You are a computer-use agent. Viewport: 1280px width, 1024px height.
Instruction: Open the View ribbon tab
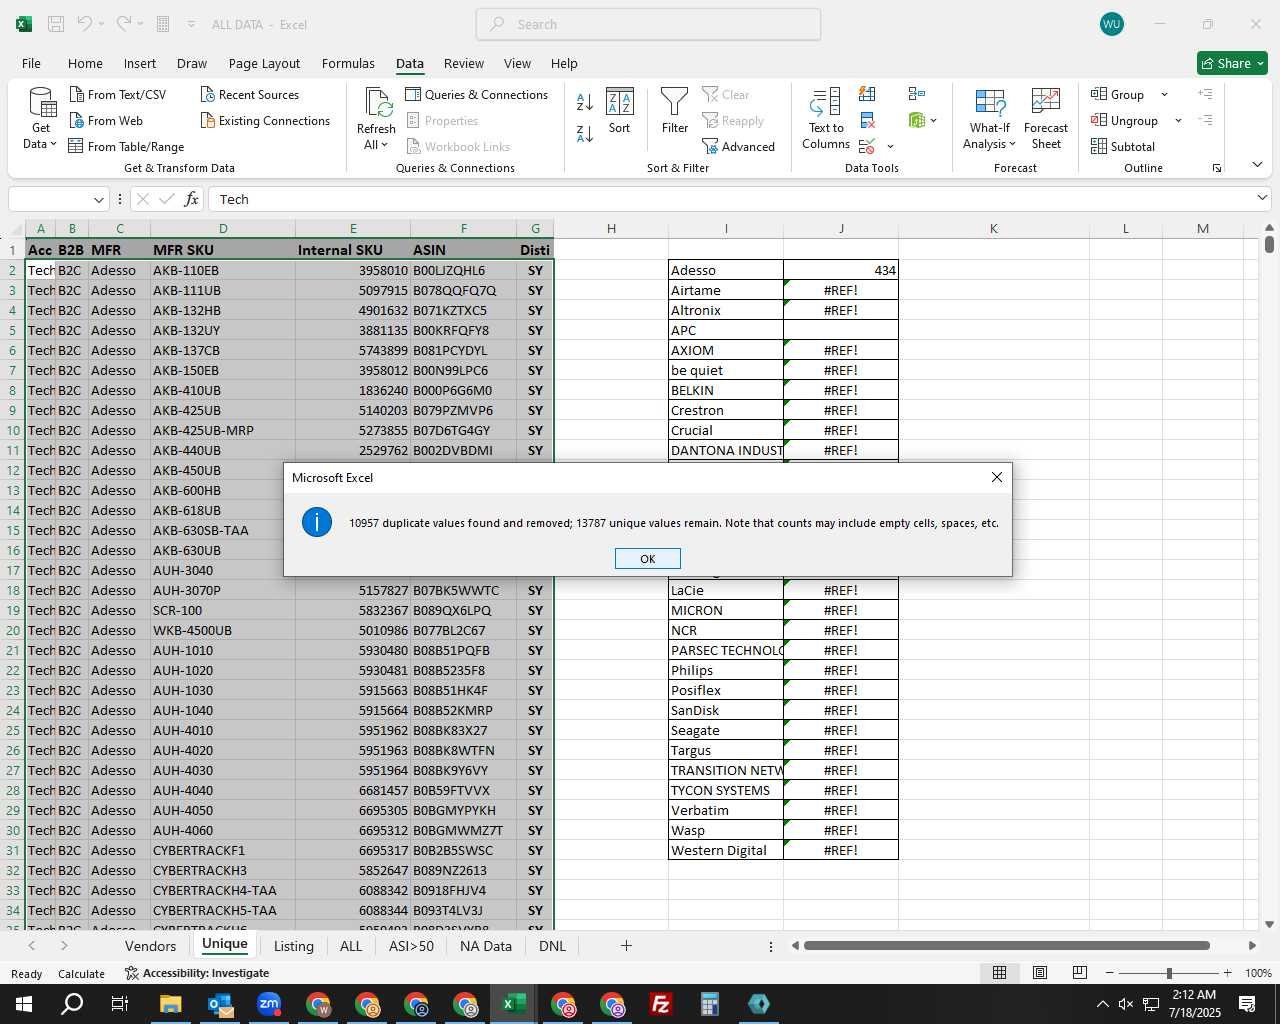(517, 63)
